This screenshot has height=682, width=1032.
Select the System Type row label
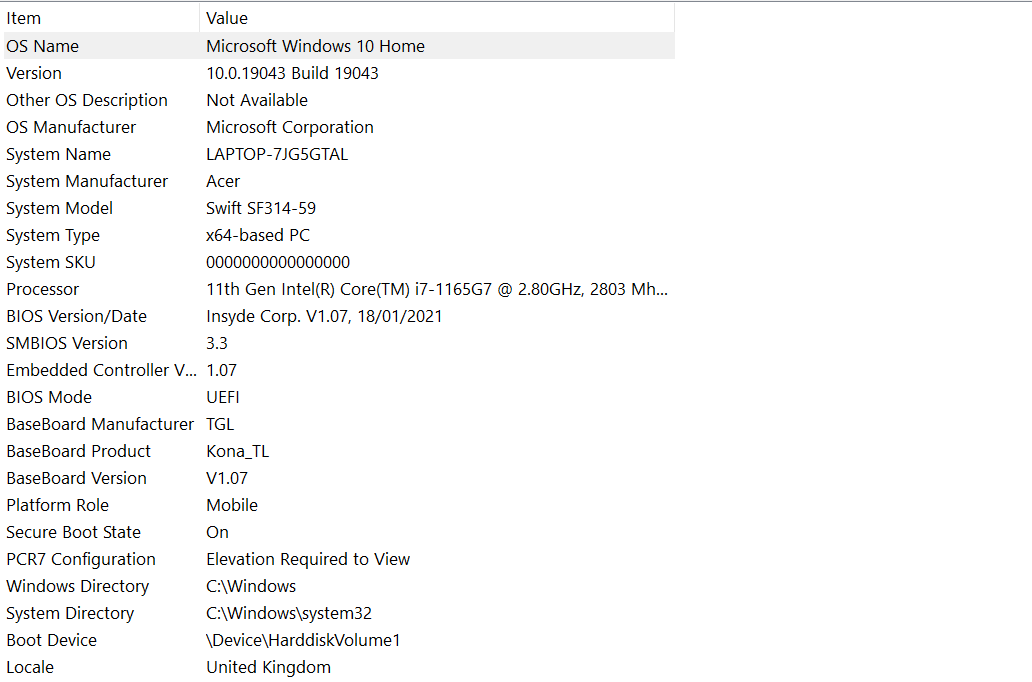53,235
